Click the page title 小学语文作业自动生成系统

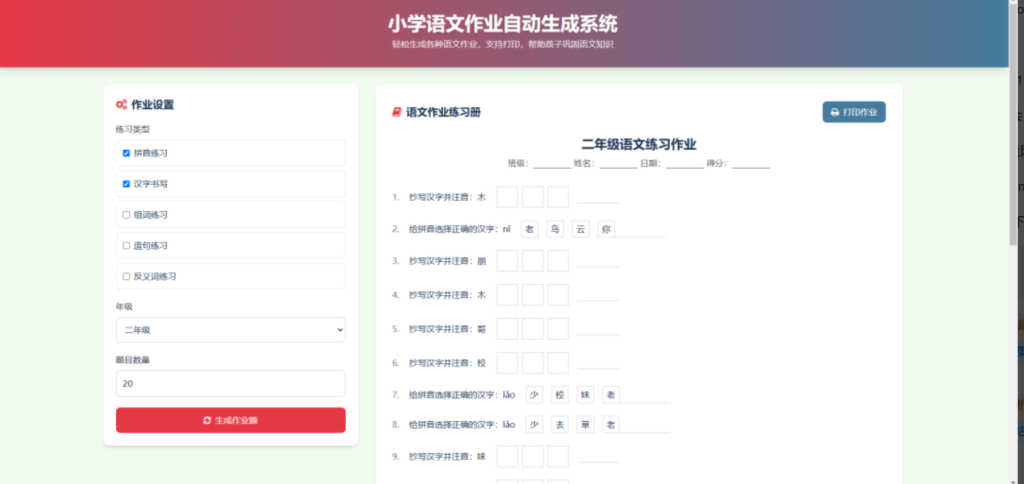pos(503,24)
